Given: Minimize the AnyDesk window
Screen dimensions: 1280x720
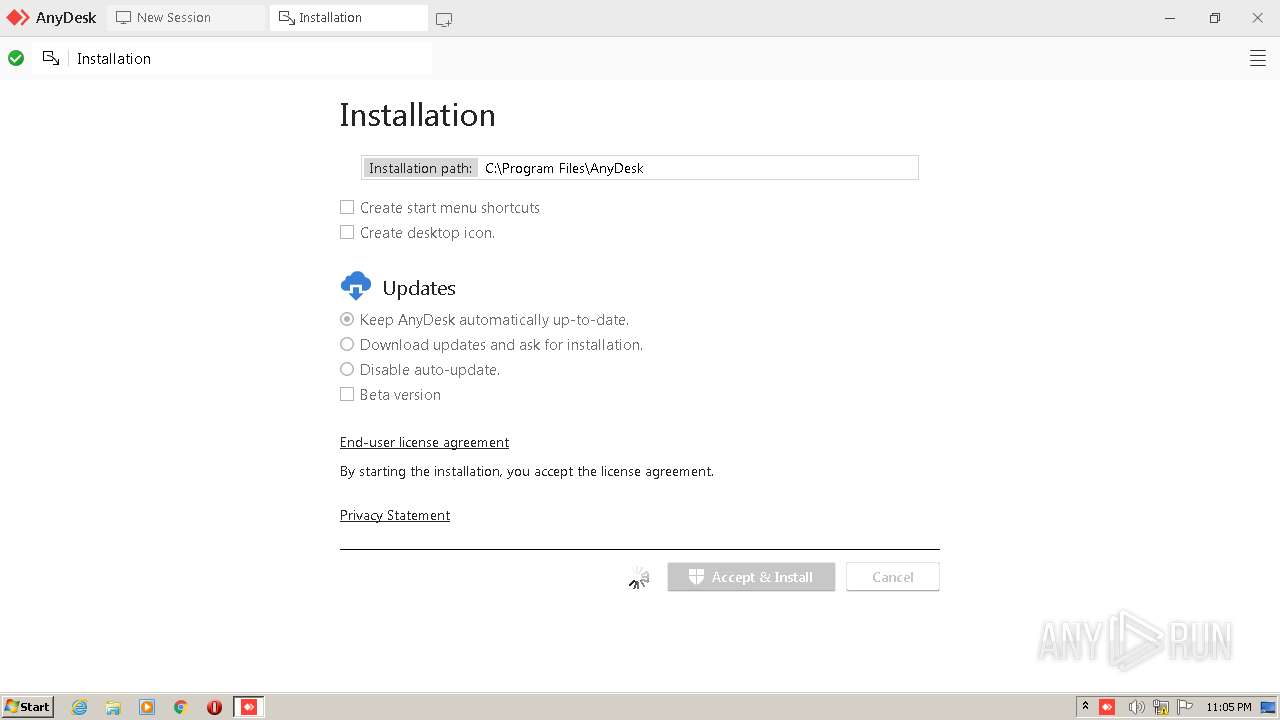Looking at the screenshot, I should tap(1171, 18).
